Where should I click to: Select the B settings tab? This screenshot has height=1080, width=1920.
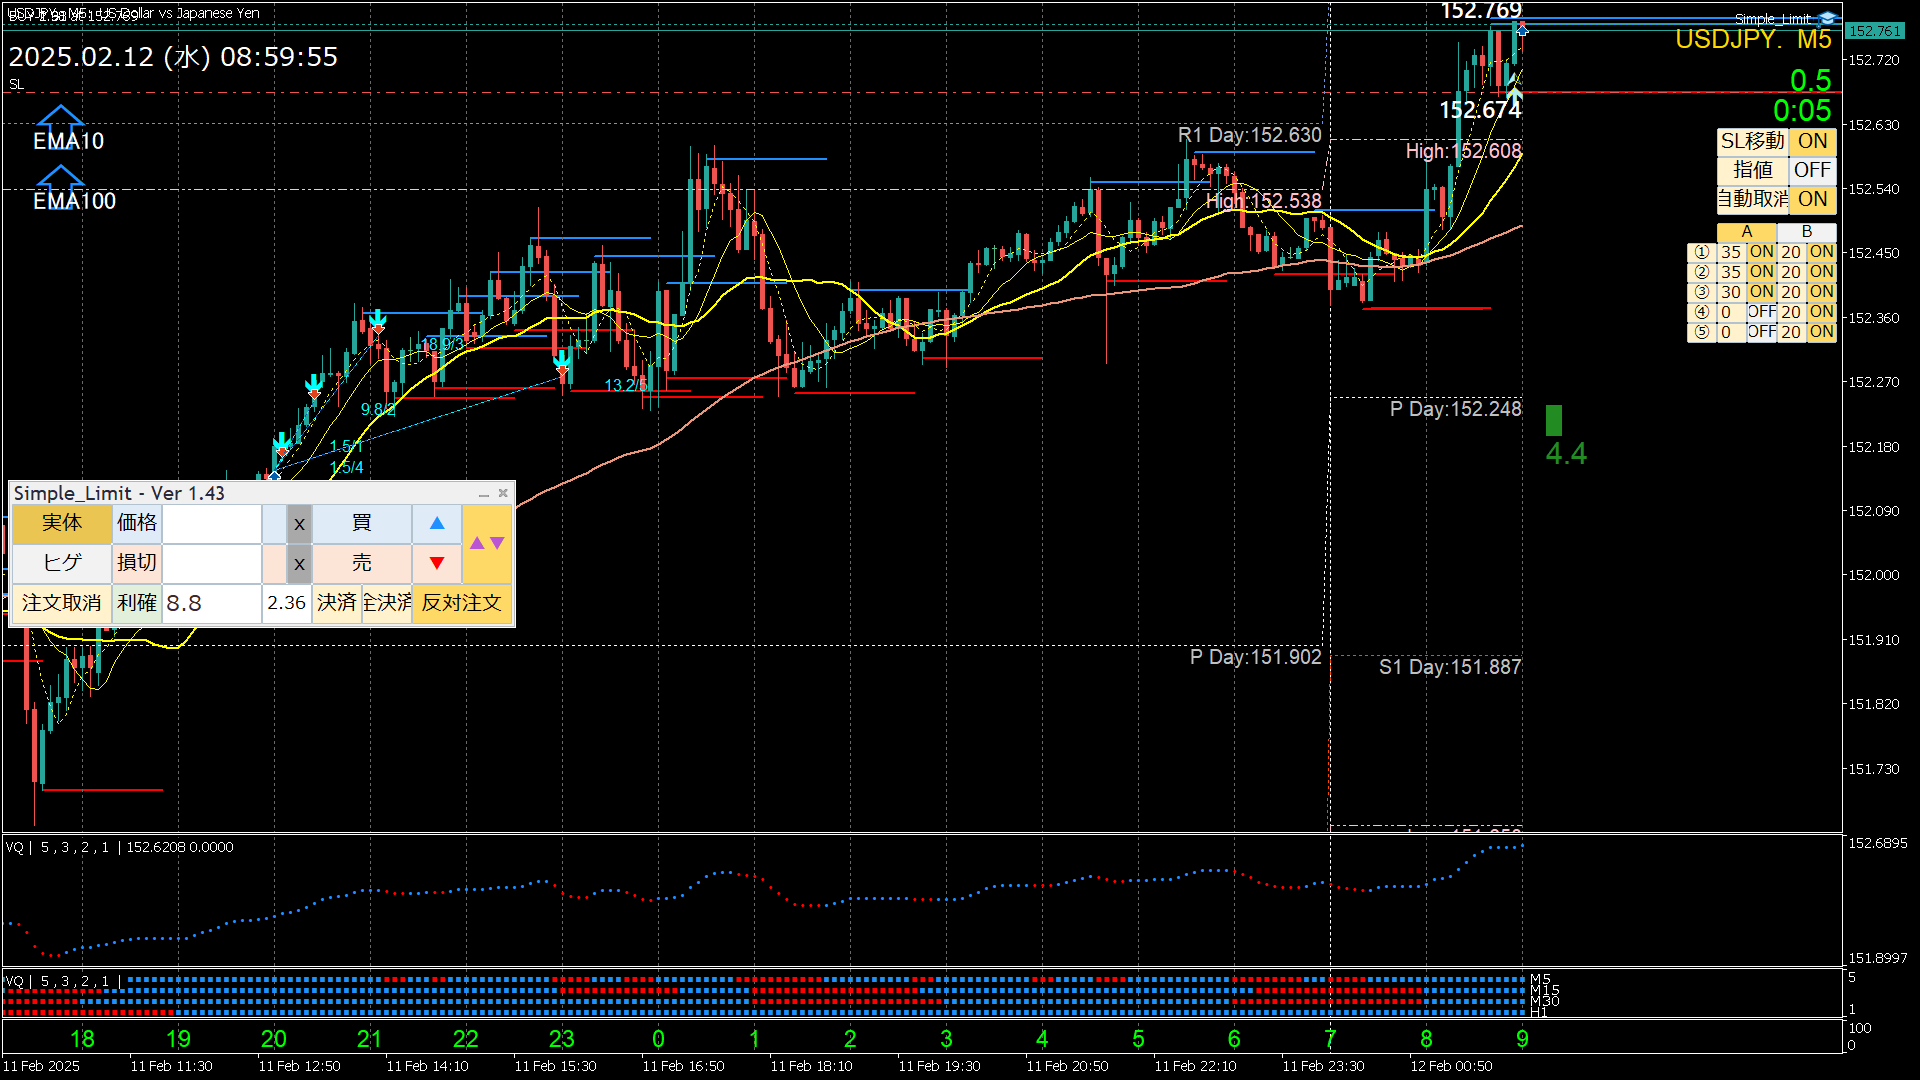1806,232
